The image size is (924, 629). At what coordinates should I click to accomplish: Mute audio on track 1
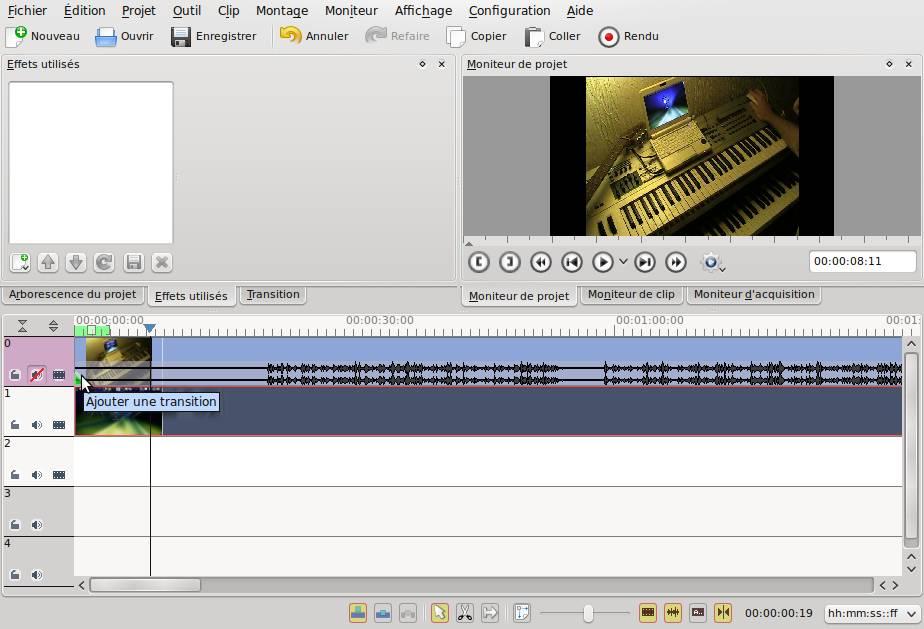click(x=36, y=424)
